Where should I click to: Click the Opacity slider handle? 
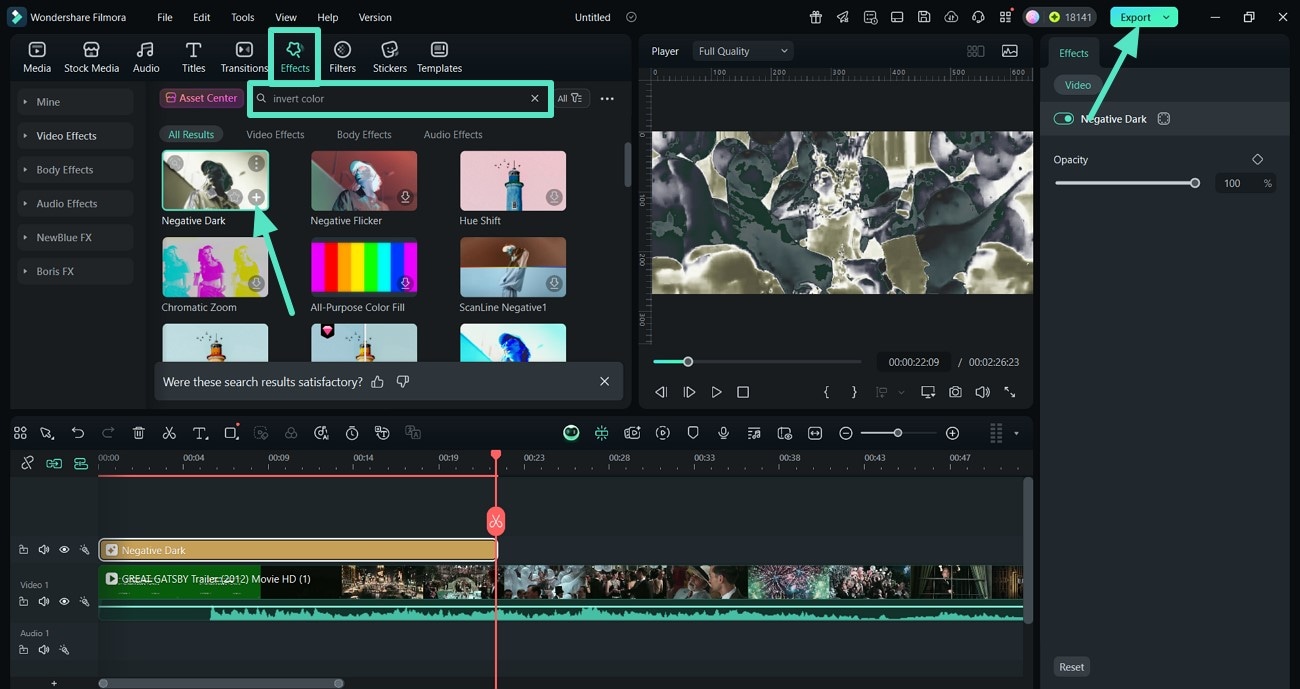pyautogui.click(x=1195, y=183)
